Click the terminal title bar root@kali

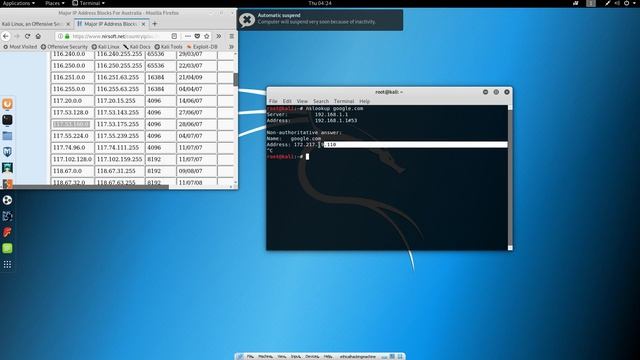[x=389, y=92]
